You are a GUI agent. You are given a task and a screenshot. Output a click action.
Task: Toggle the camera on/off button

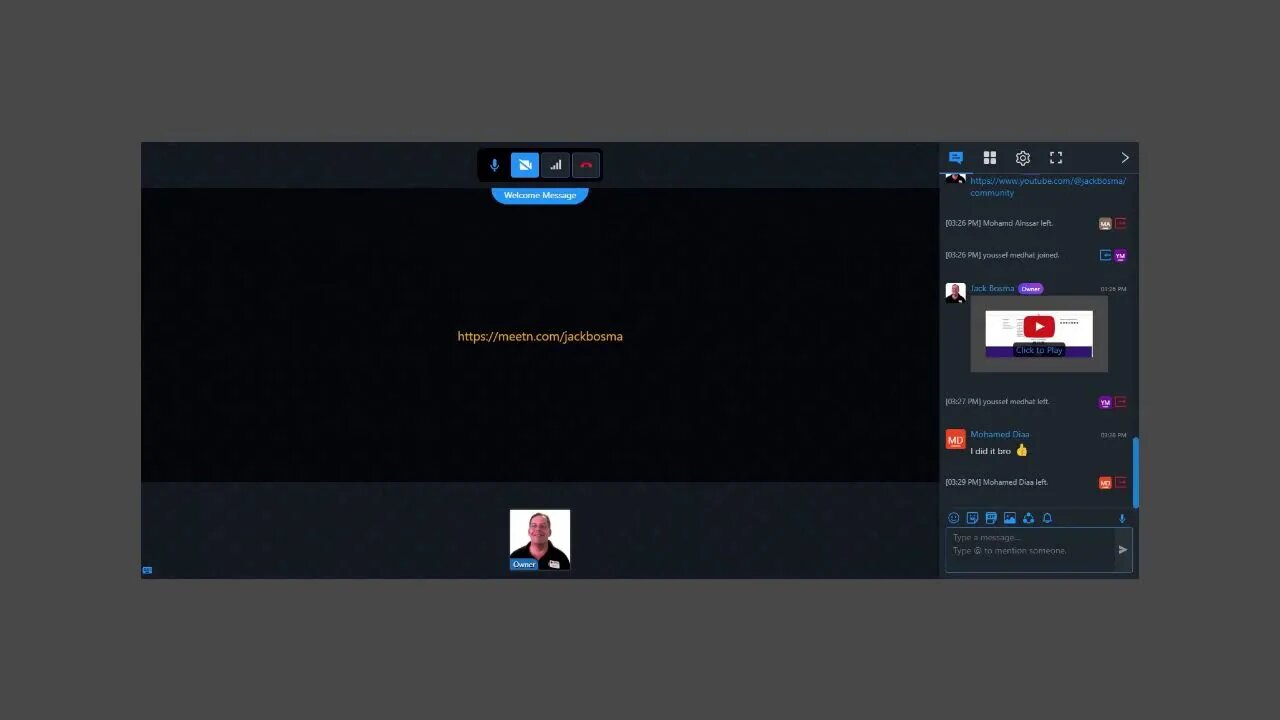click(x=525, y=165)
